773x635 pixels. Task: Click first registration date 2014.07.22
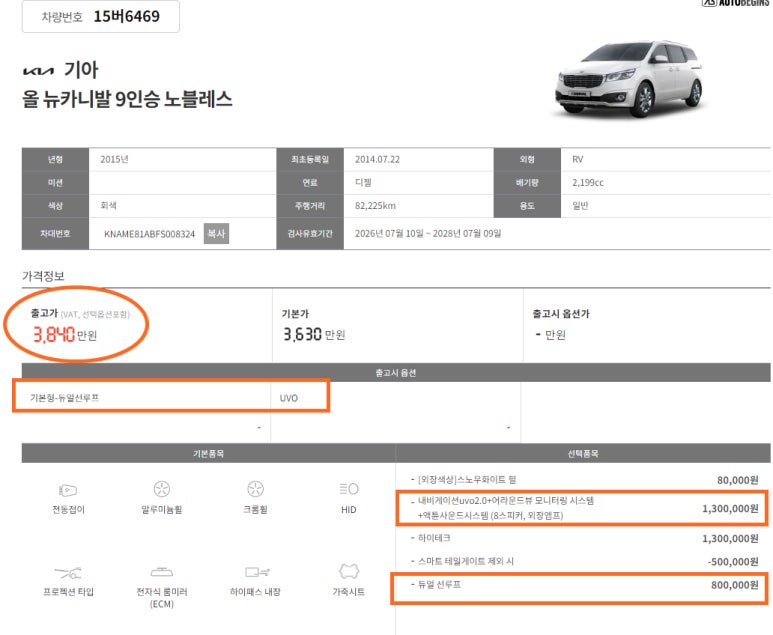click(x=378, y=159)
